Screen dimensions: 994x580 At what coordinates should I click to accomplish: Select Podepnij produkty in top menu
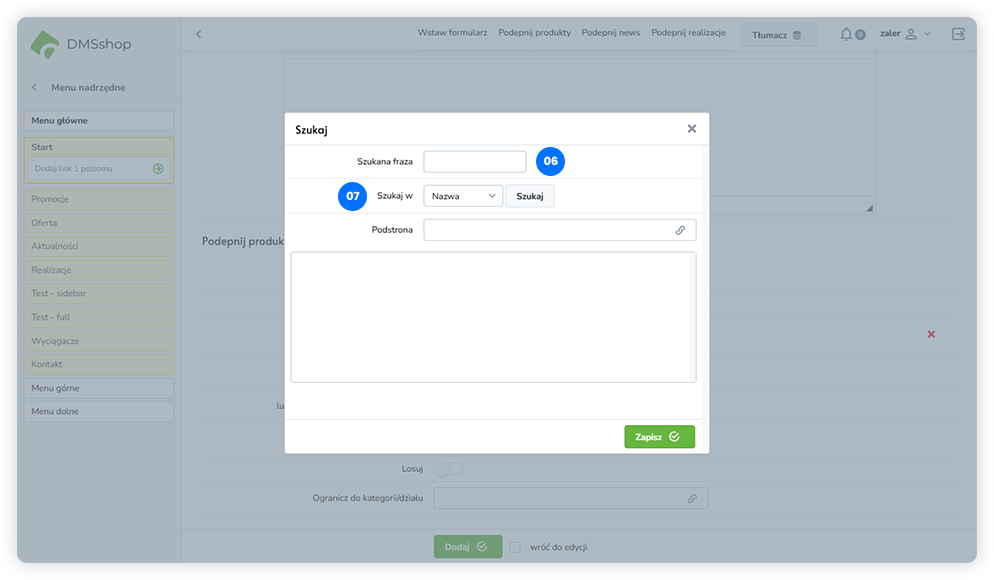tap(534, 33)
